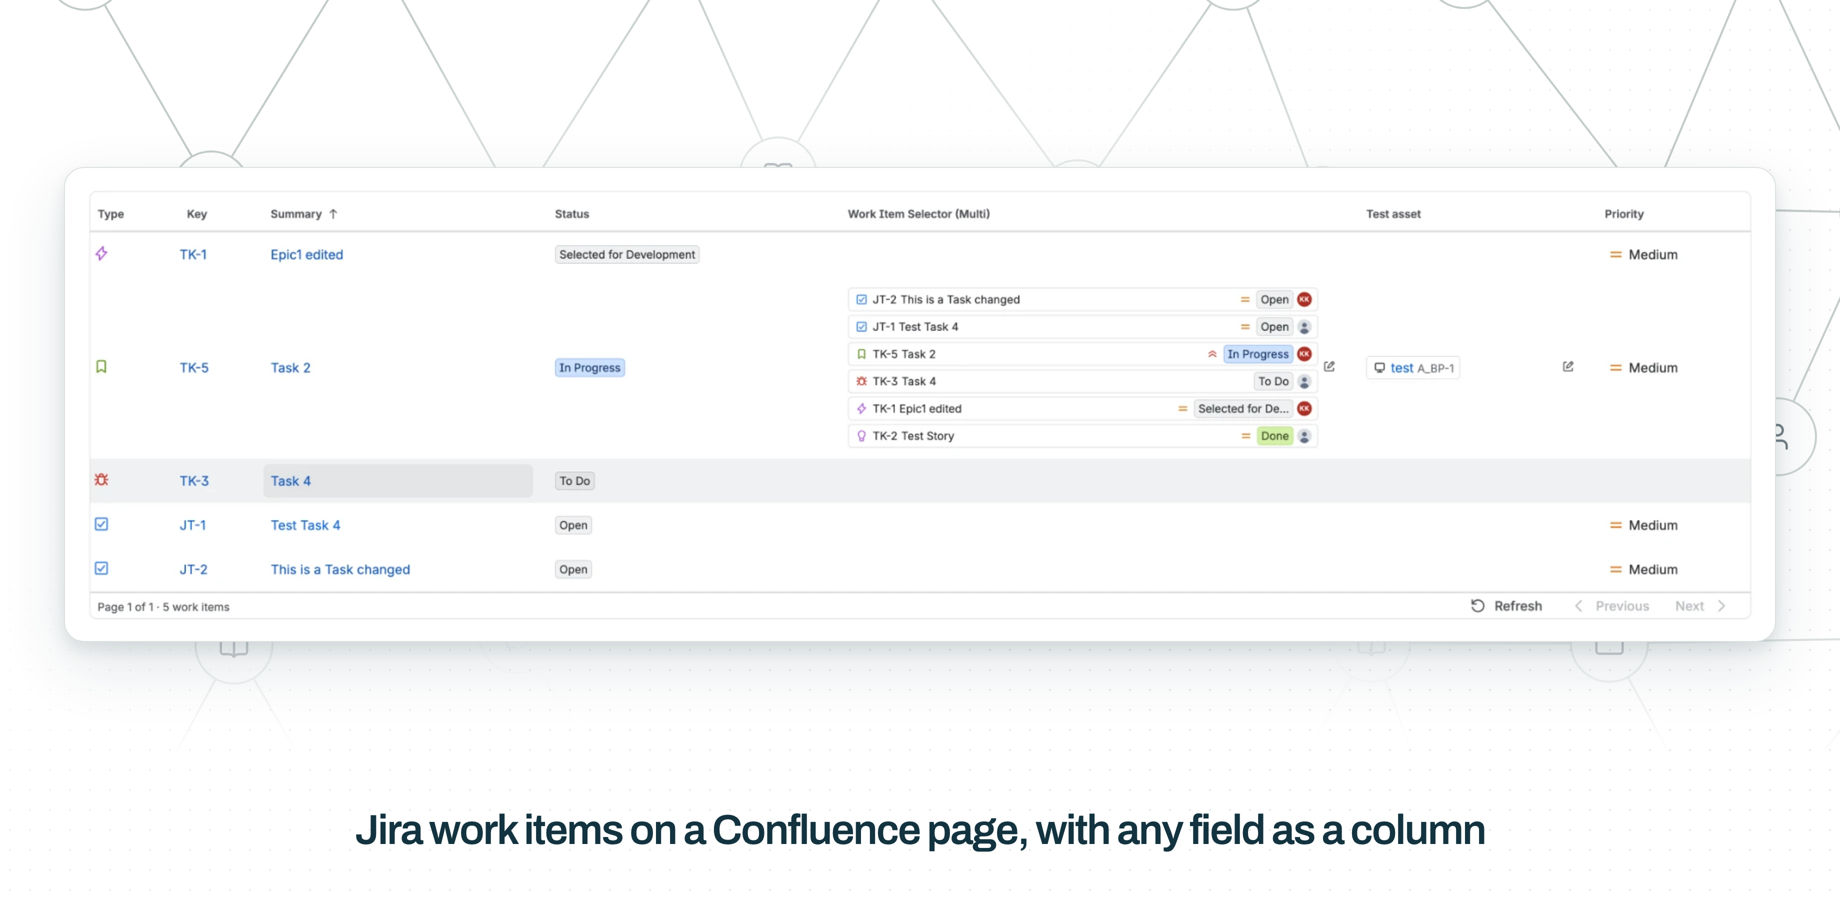Click medium priority icon in TK-1 row

coord(1615,255)
